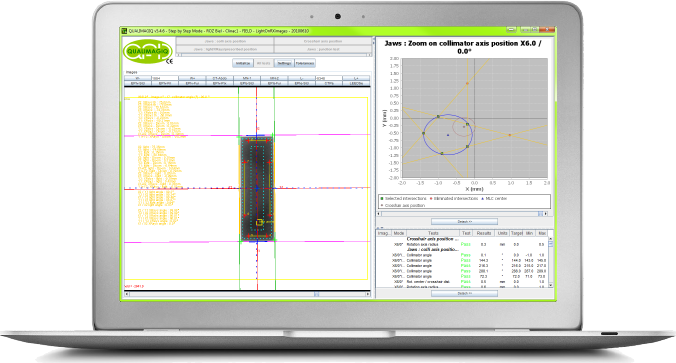Screen dimensions: 676x363
Task: Click image viewer scrollbar right arrow
Action: pos(368,294)
